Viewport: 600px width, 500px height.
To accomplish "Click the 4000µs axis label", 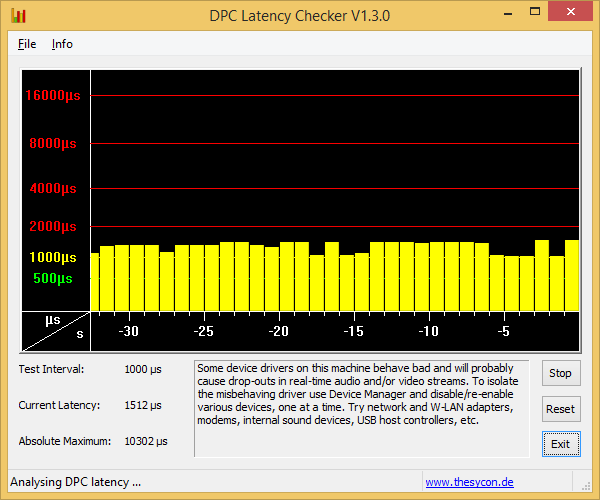I will [53, 188].
